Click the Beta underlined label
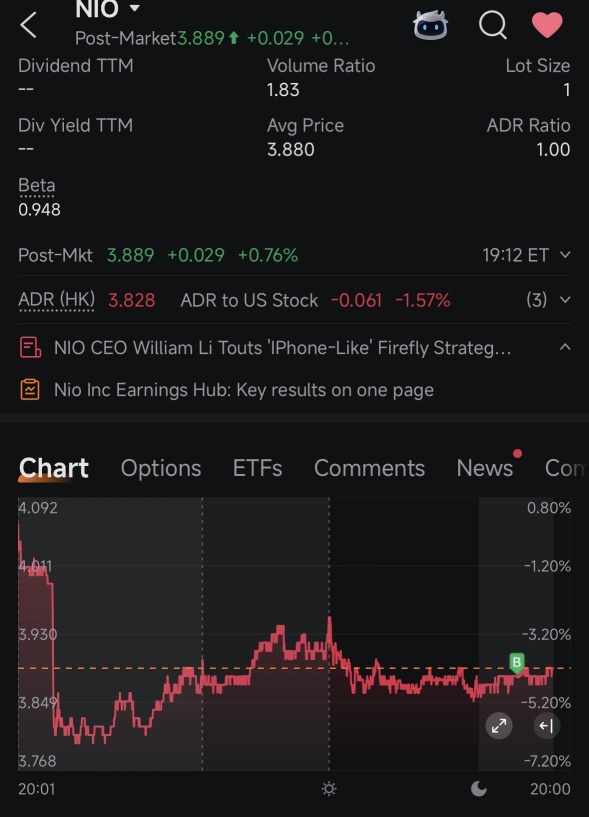 point(36,186)
